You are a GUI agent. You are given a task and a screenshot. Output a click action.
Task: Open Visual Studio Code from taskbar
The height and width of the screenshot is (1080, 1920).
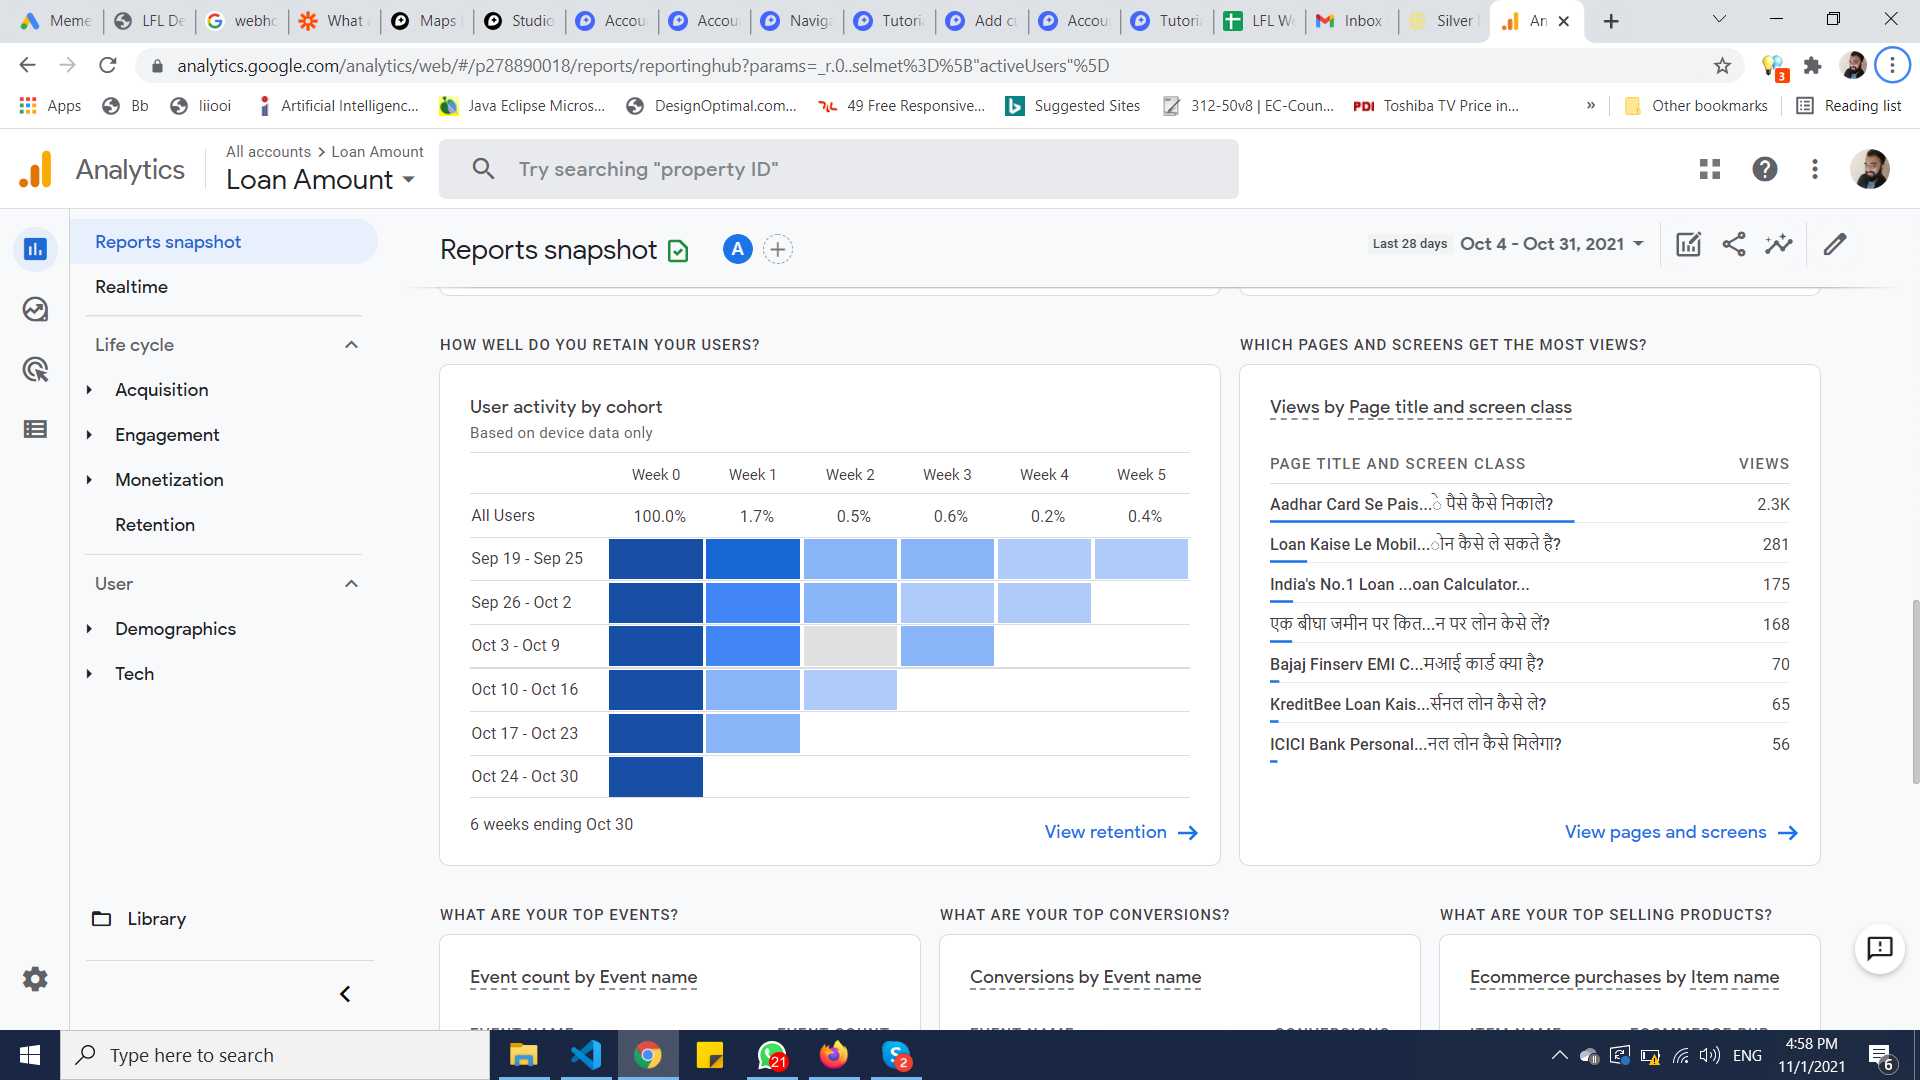(586, 1055)
